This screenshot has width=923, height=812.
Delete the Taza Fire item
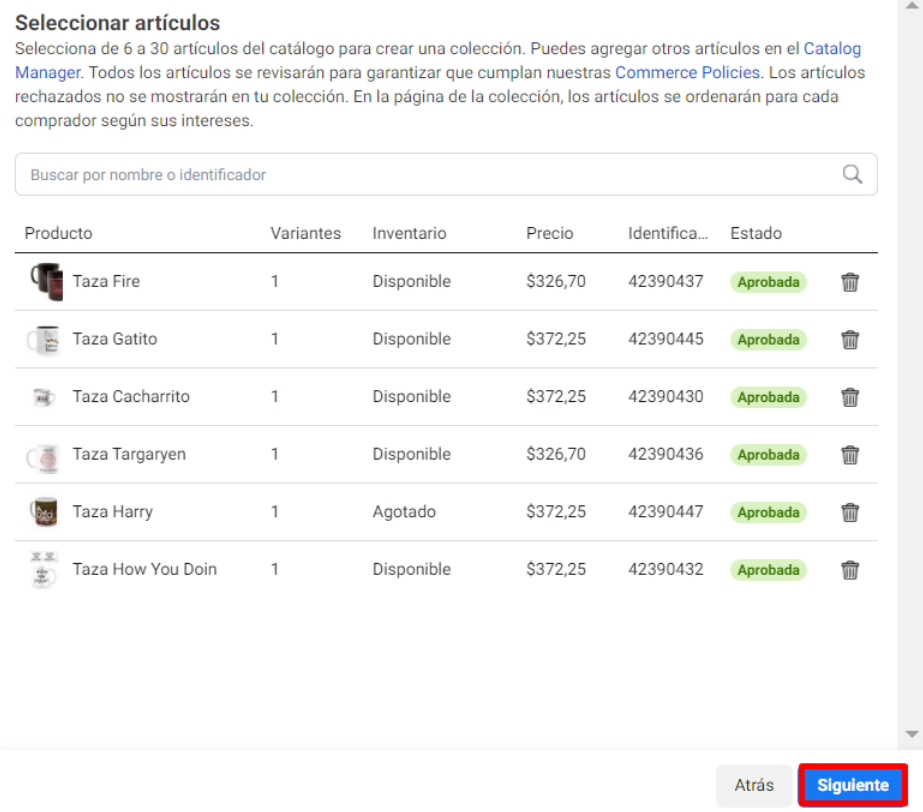click(x=849, y=282)
